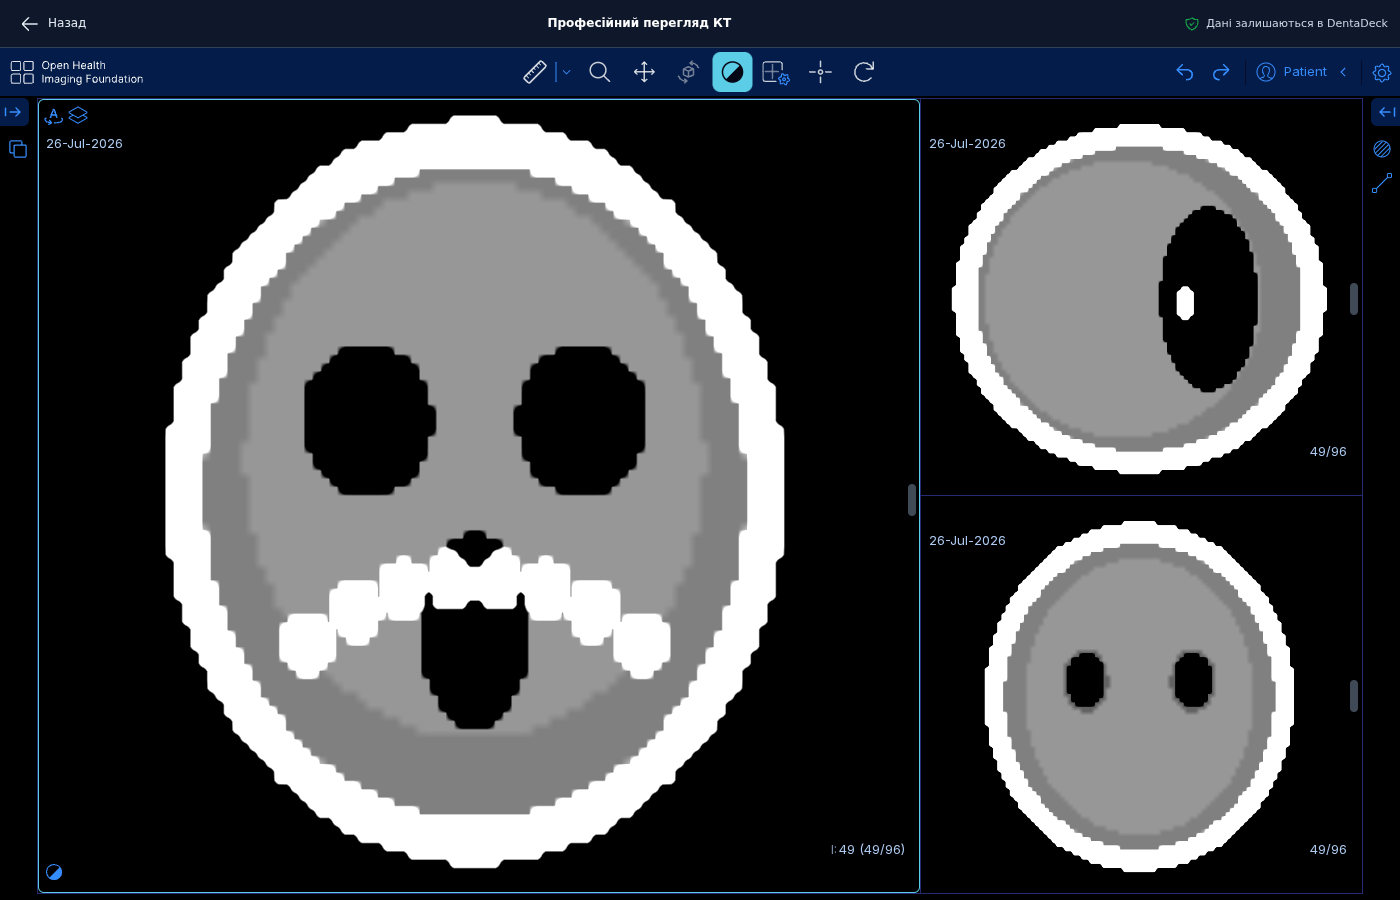The height and width of the screenshot is (900, 1400).
Task: Click the layers icon in main viewport
Action: pyautogui.click(x=78, y=116)
